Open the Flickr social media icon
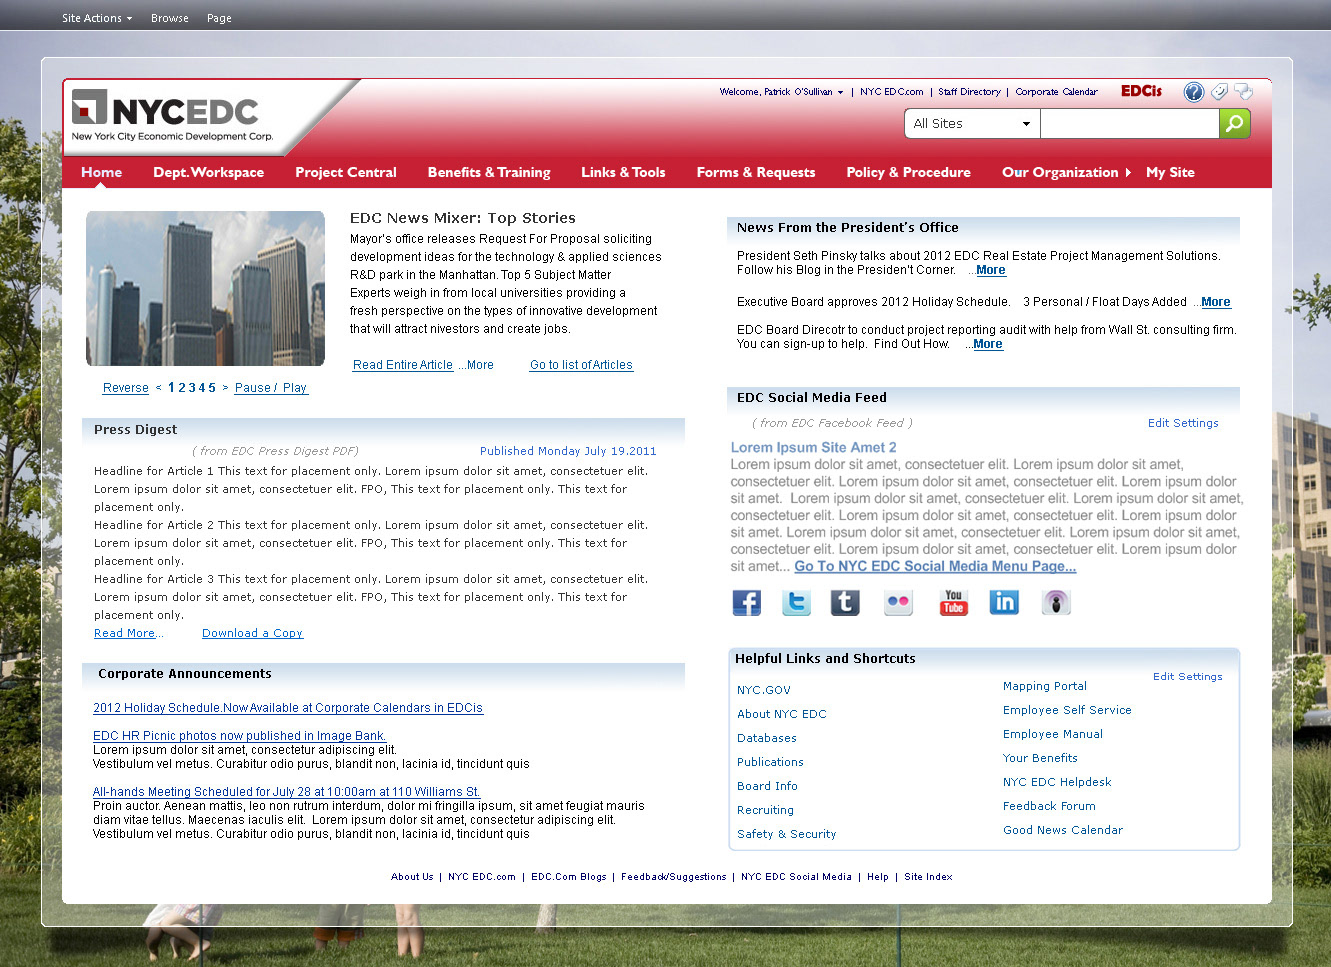The width and height of the screenshot is (1331, 967). coord(898,602)
